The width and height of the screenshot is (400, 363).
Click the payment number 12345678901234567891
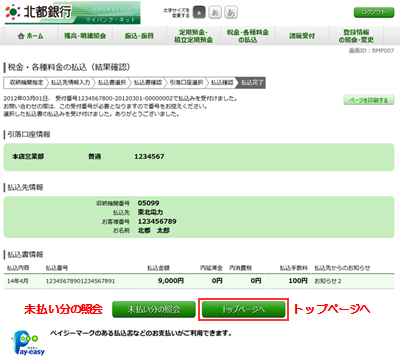click(80, 281)
